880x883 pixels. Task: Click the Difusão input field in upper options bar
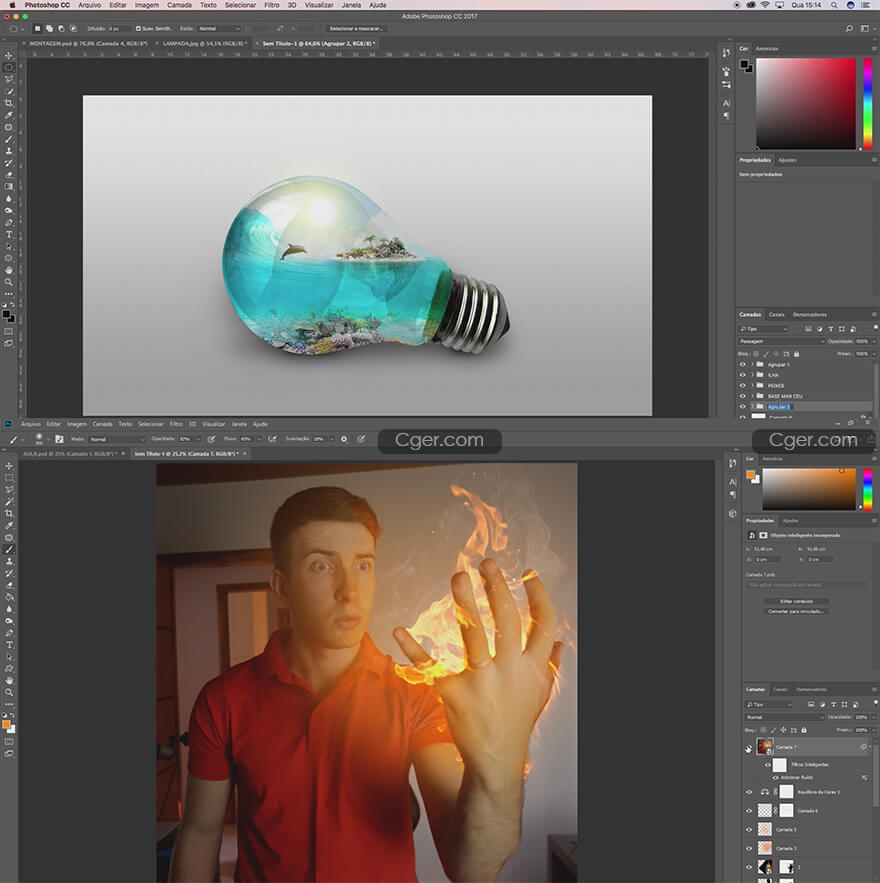tap(119, 29)
